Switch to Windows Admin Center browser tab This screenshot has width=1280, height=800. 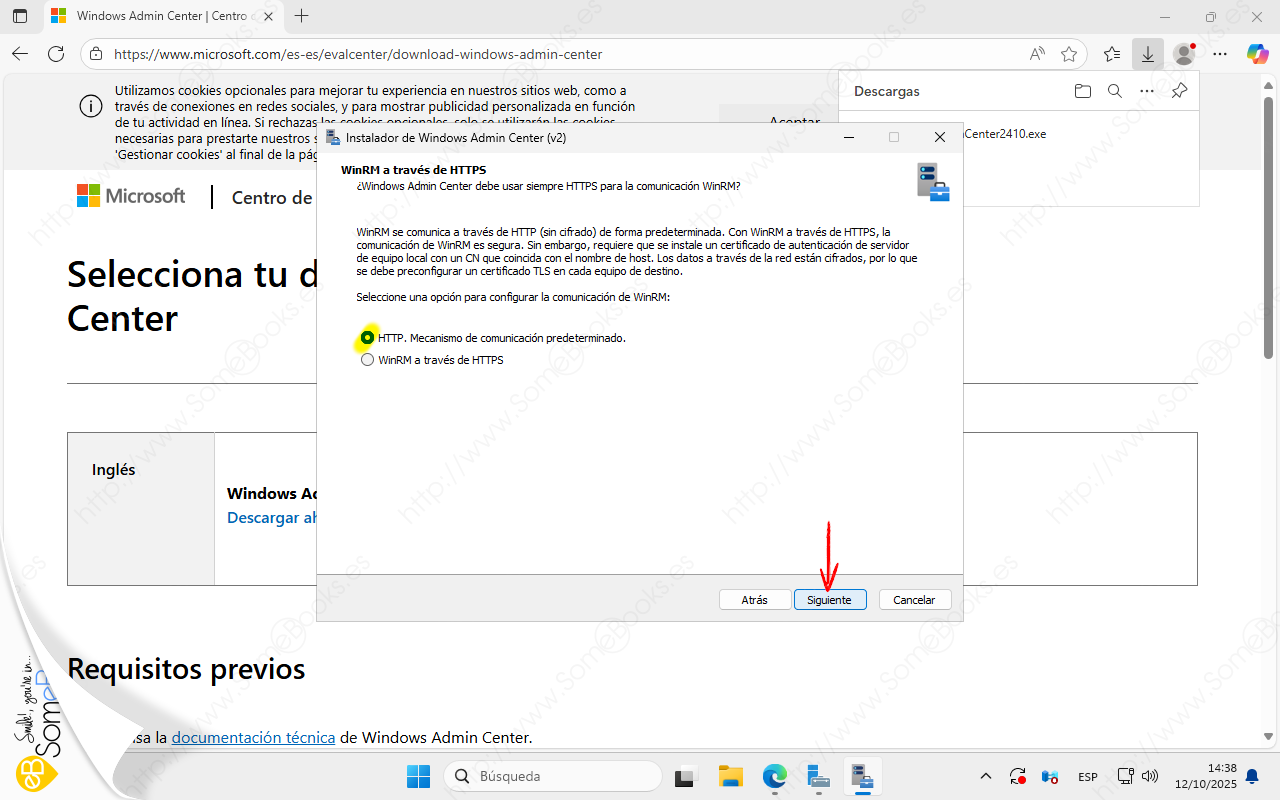click(x=160, y=16)
